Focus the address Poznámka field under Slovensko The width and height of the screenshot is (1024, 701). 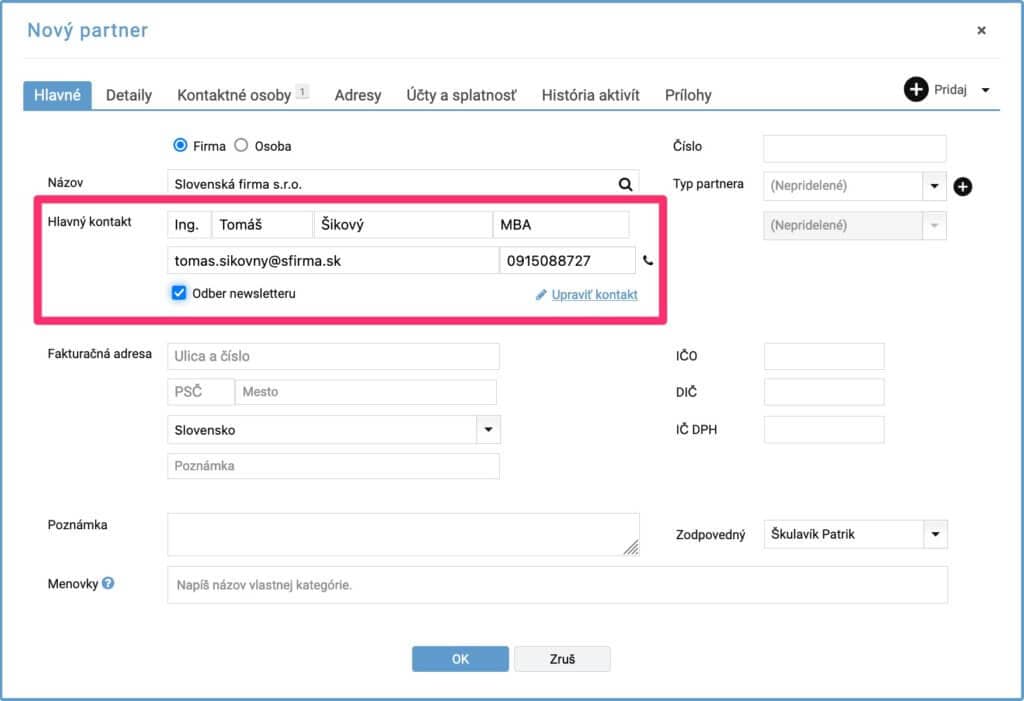click(x=333, y=466)
